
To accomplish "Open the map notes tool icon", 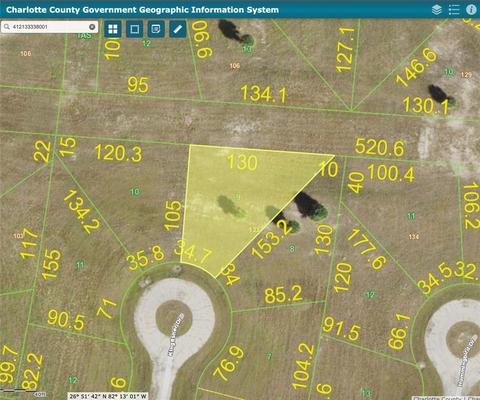I will point(156,29).
